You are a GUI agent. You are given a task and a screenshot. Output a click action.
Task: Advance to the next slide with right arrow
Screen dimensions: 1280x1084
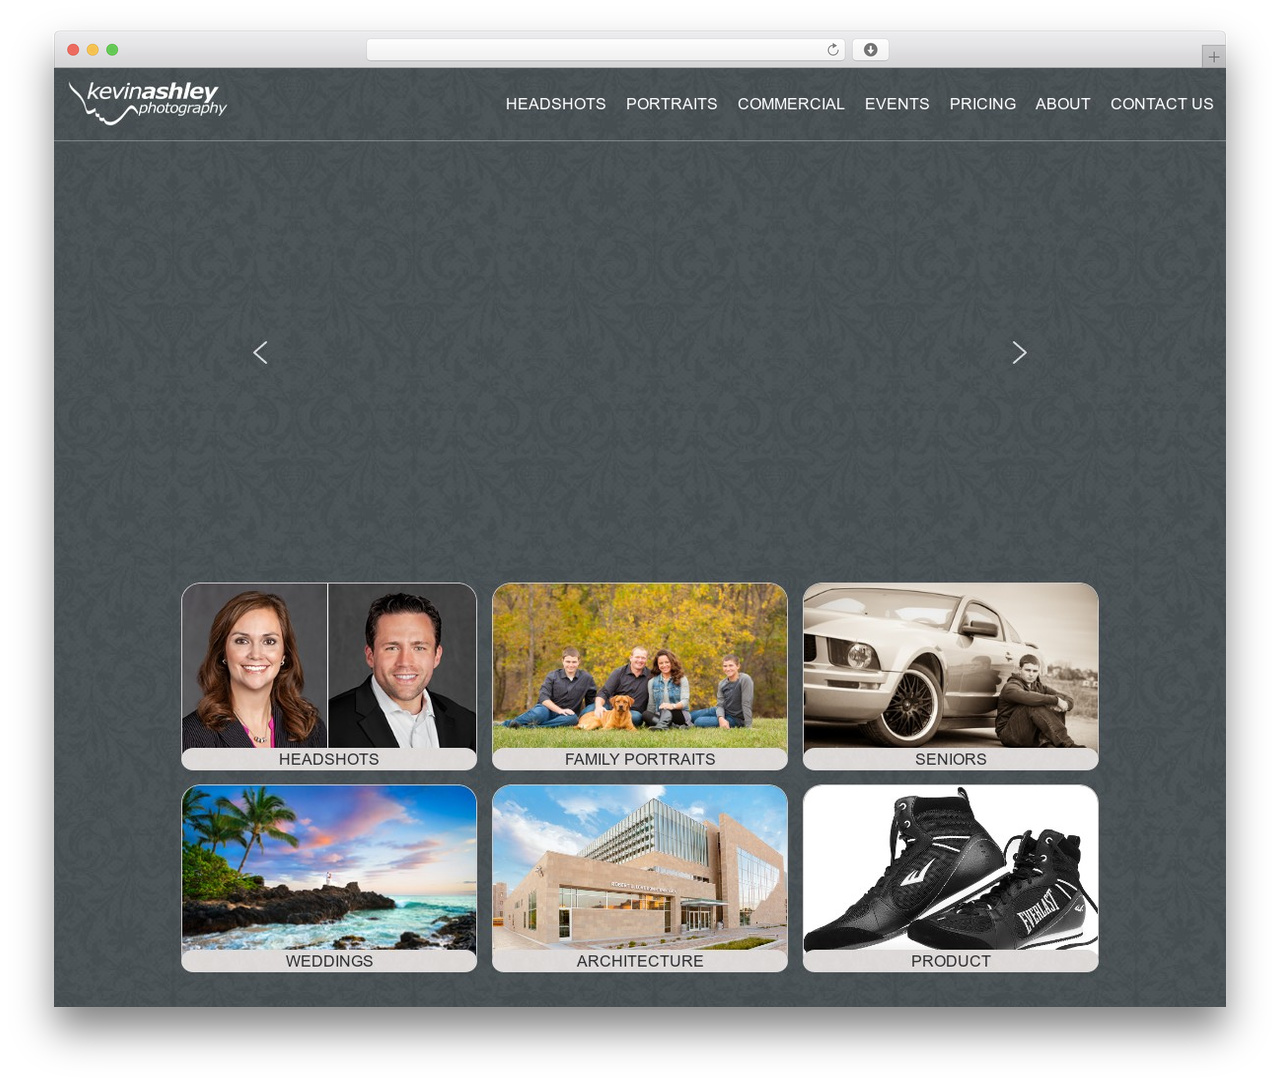(x=1019, y=352)
